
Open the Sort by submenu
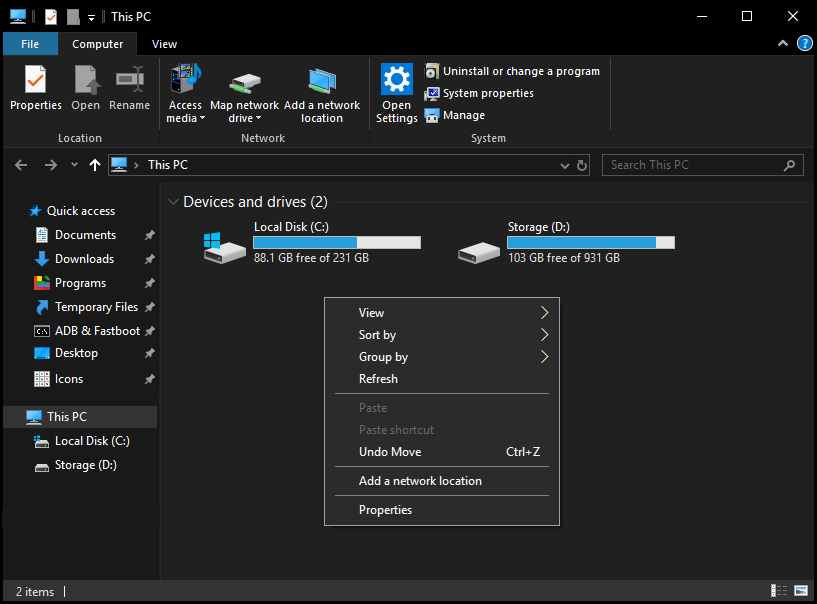(x=380, y=334)
